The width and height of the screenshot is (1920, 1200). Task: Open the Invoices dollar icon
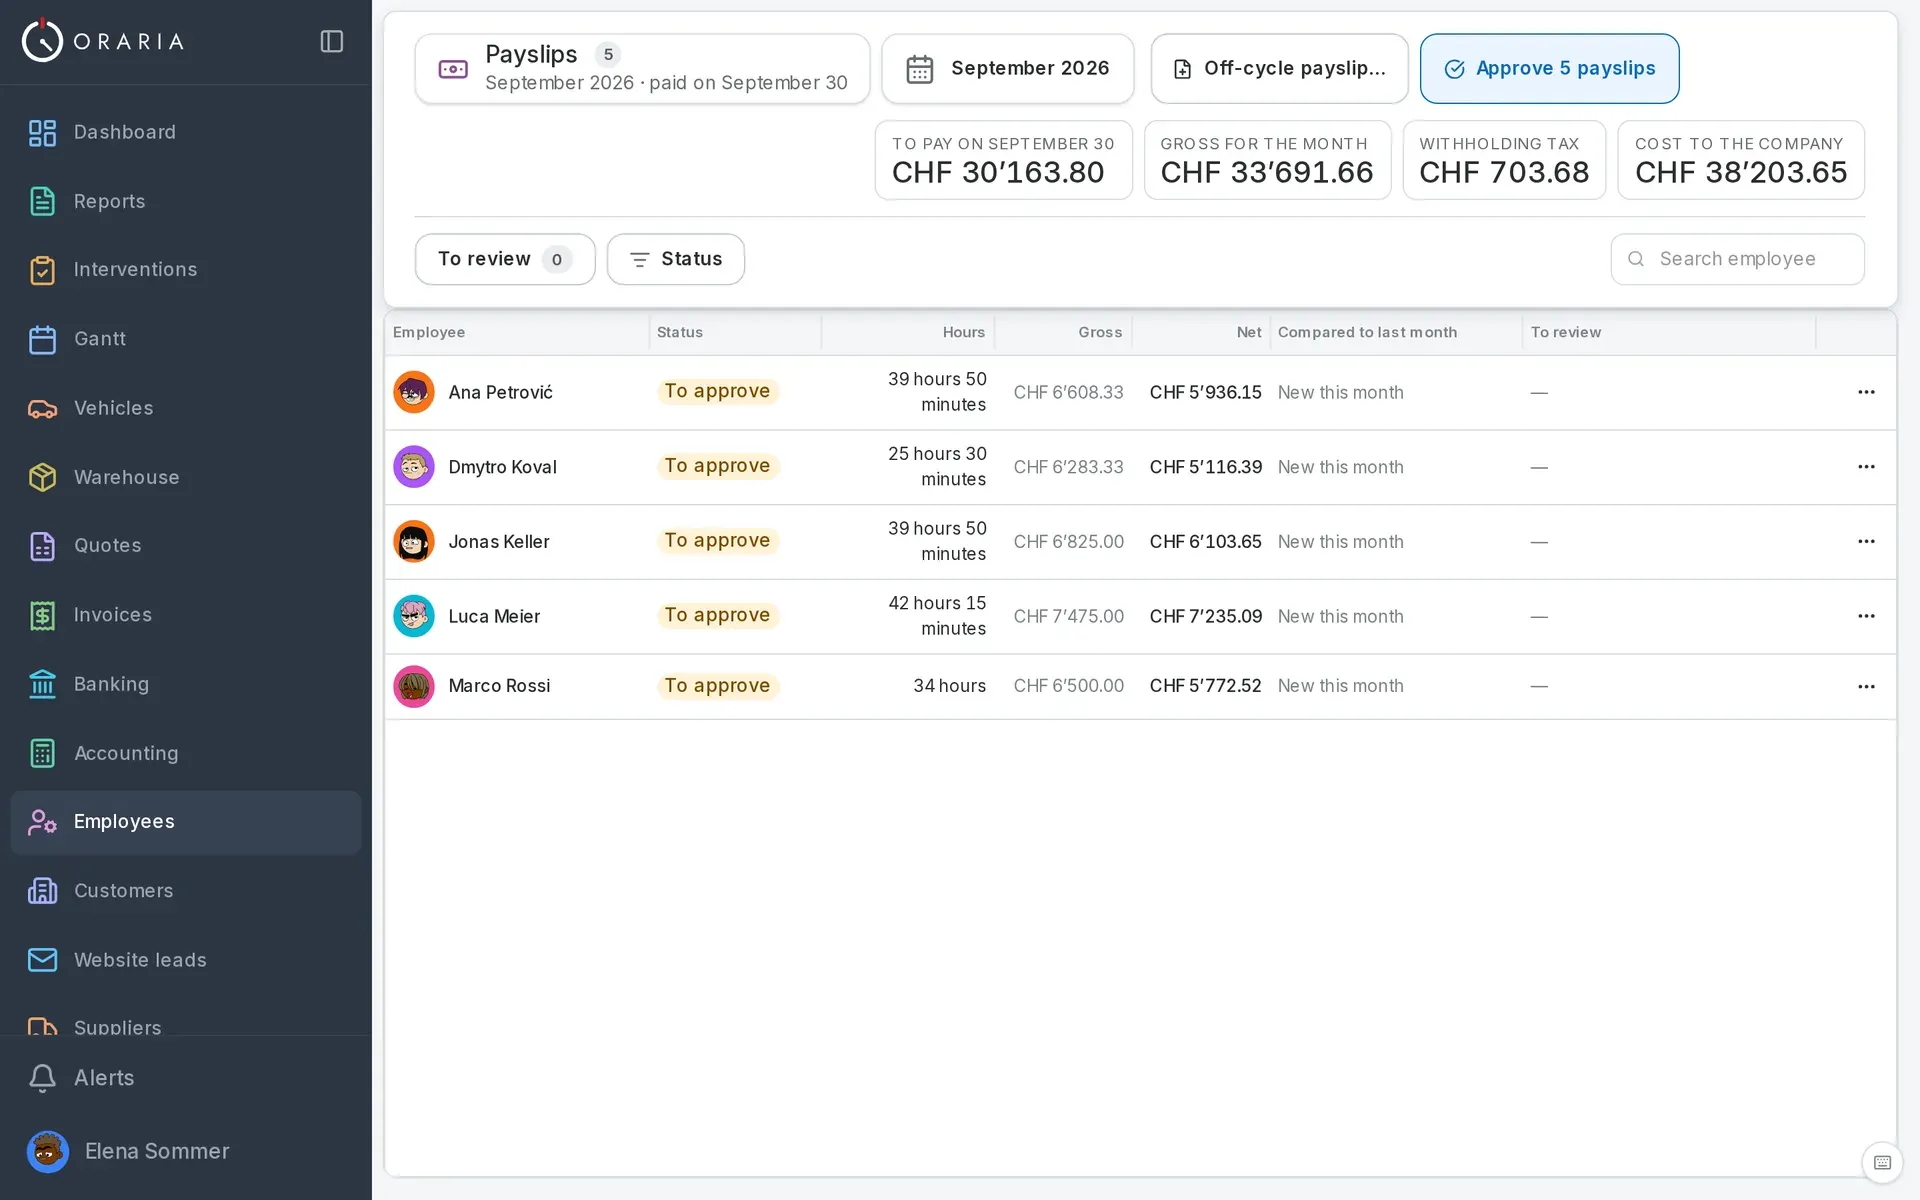pyautogui.click(x=42, y=615)
